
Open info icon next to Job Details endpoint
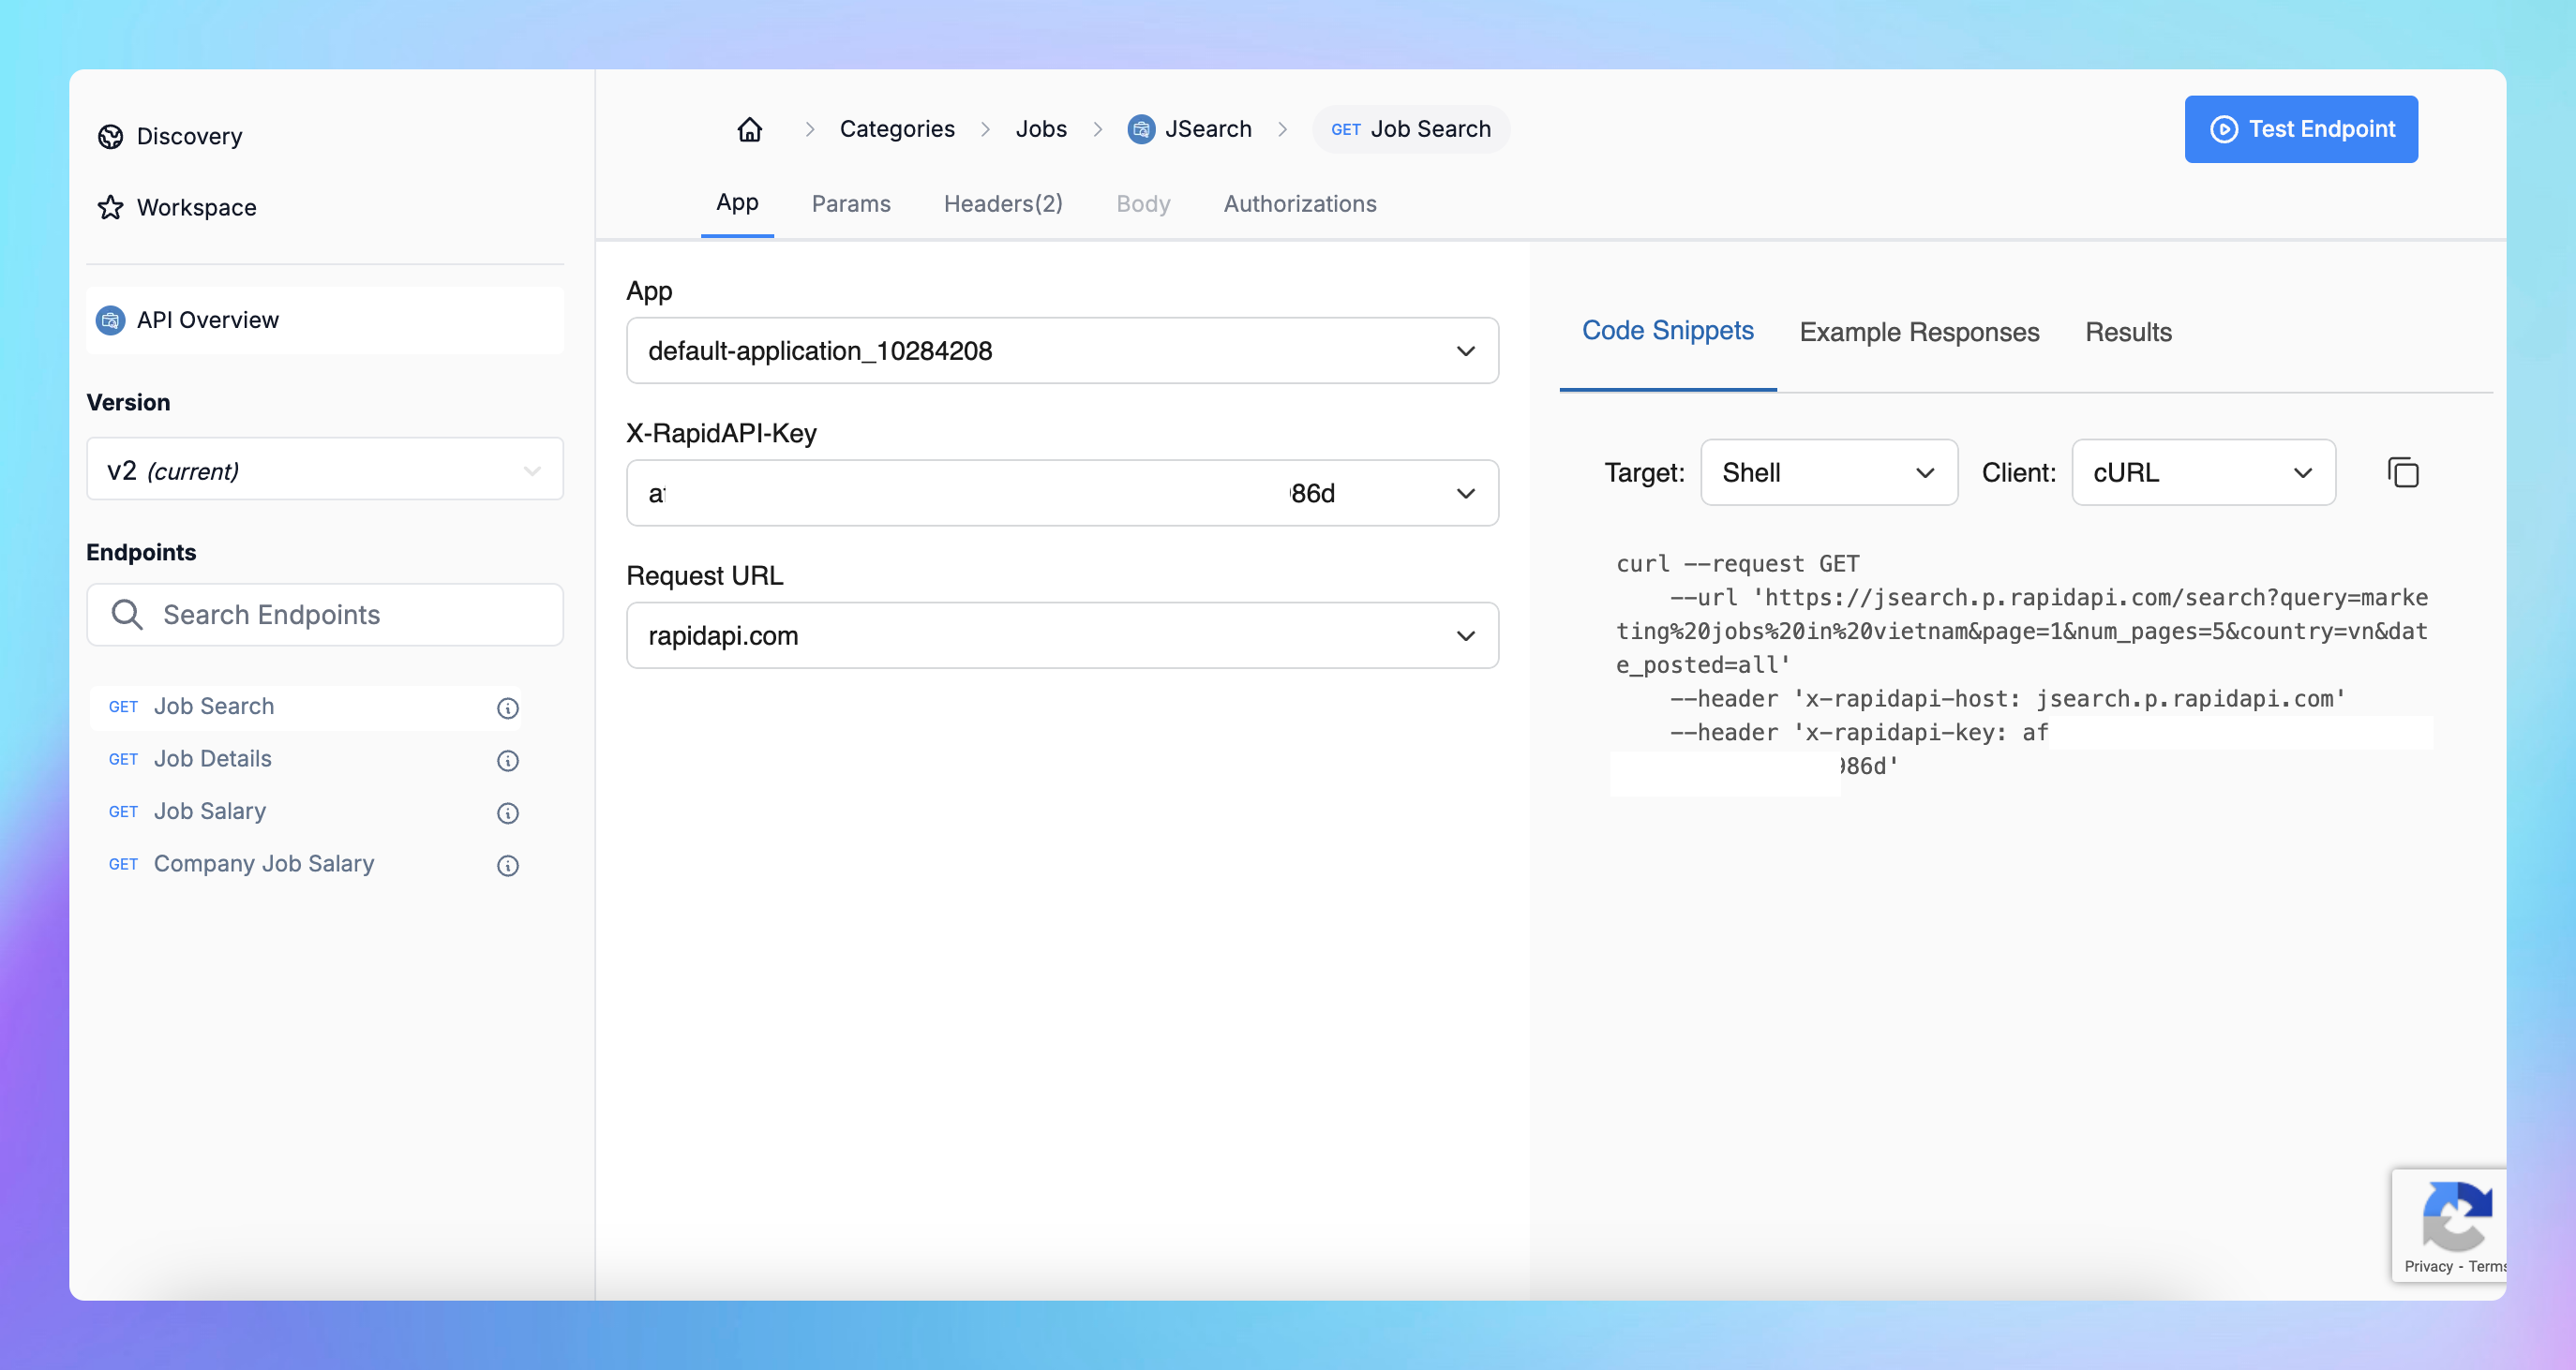[508, 760]
